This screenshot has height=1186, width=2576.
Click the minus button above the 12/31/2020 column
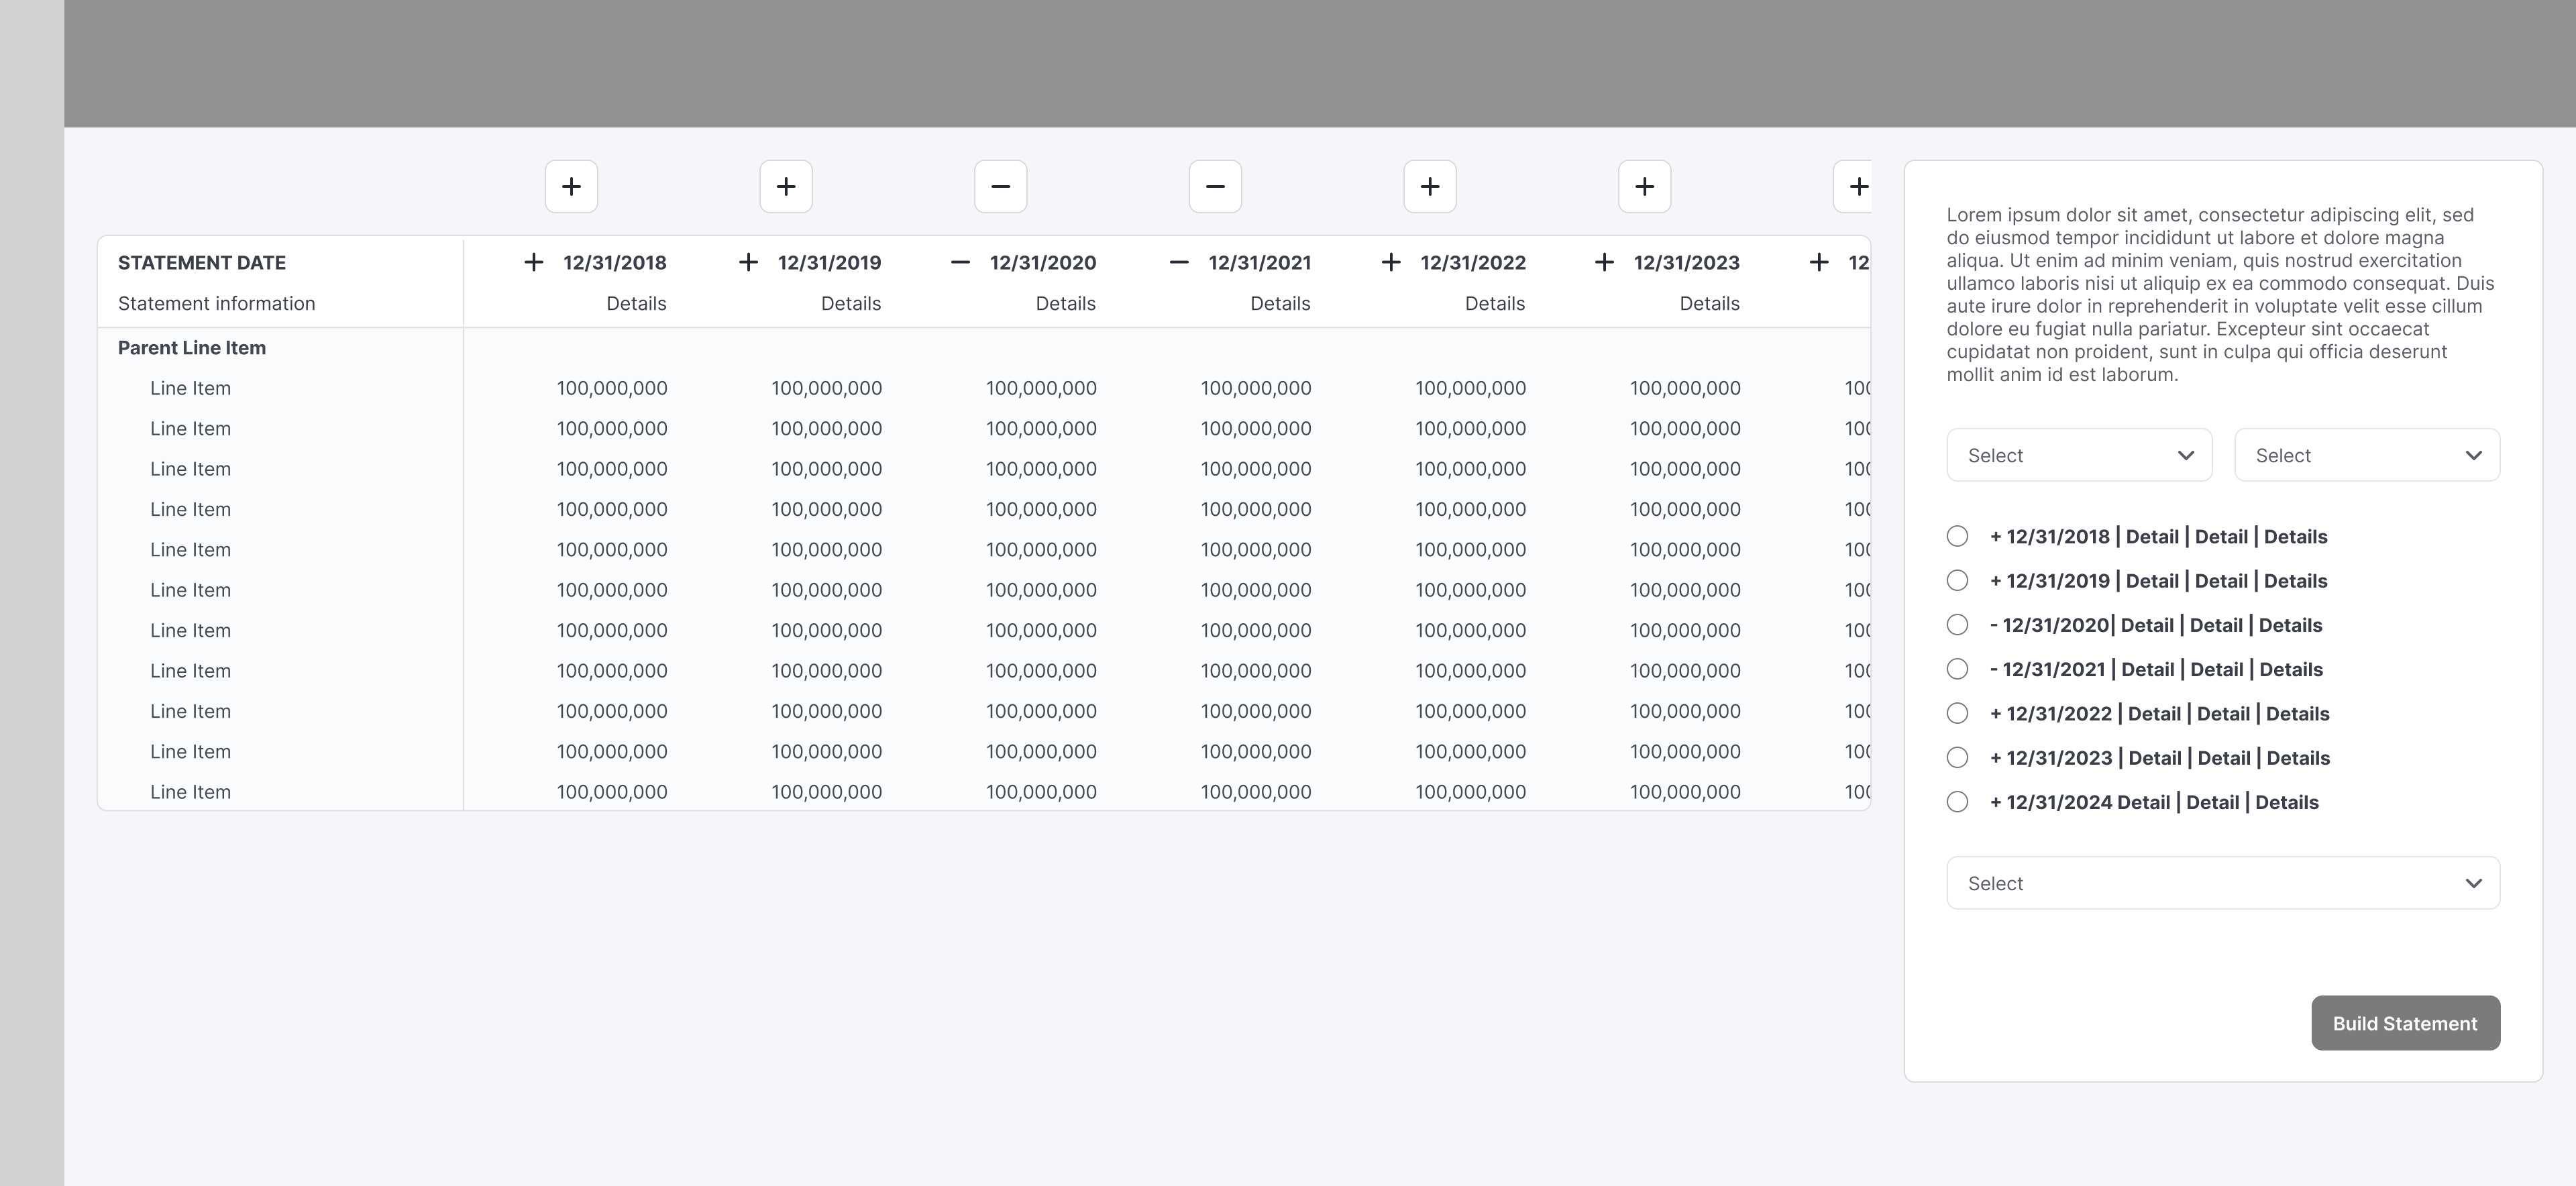click(x=1000, y=186)
